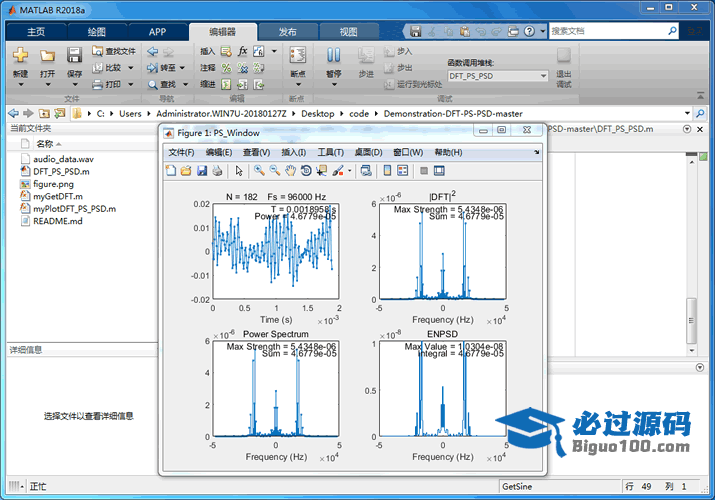
Task: Toggle Data Cursor tool in Figure
Action: [x=321, y=171]
